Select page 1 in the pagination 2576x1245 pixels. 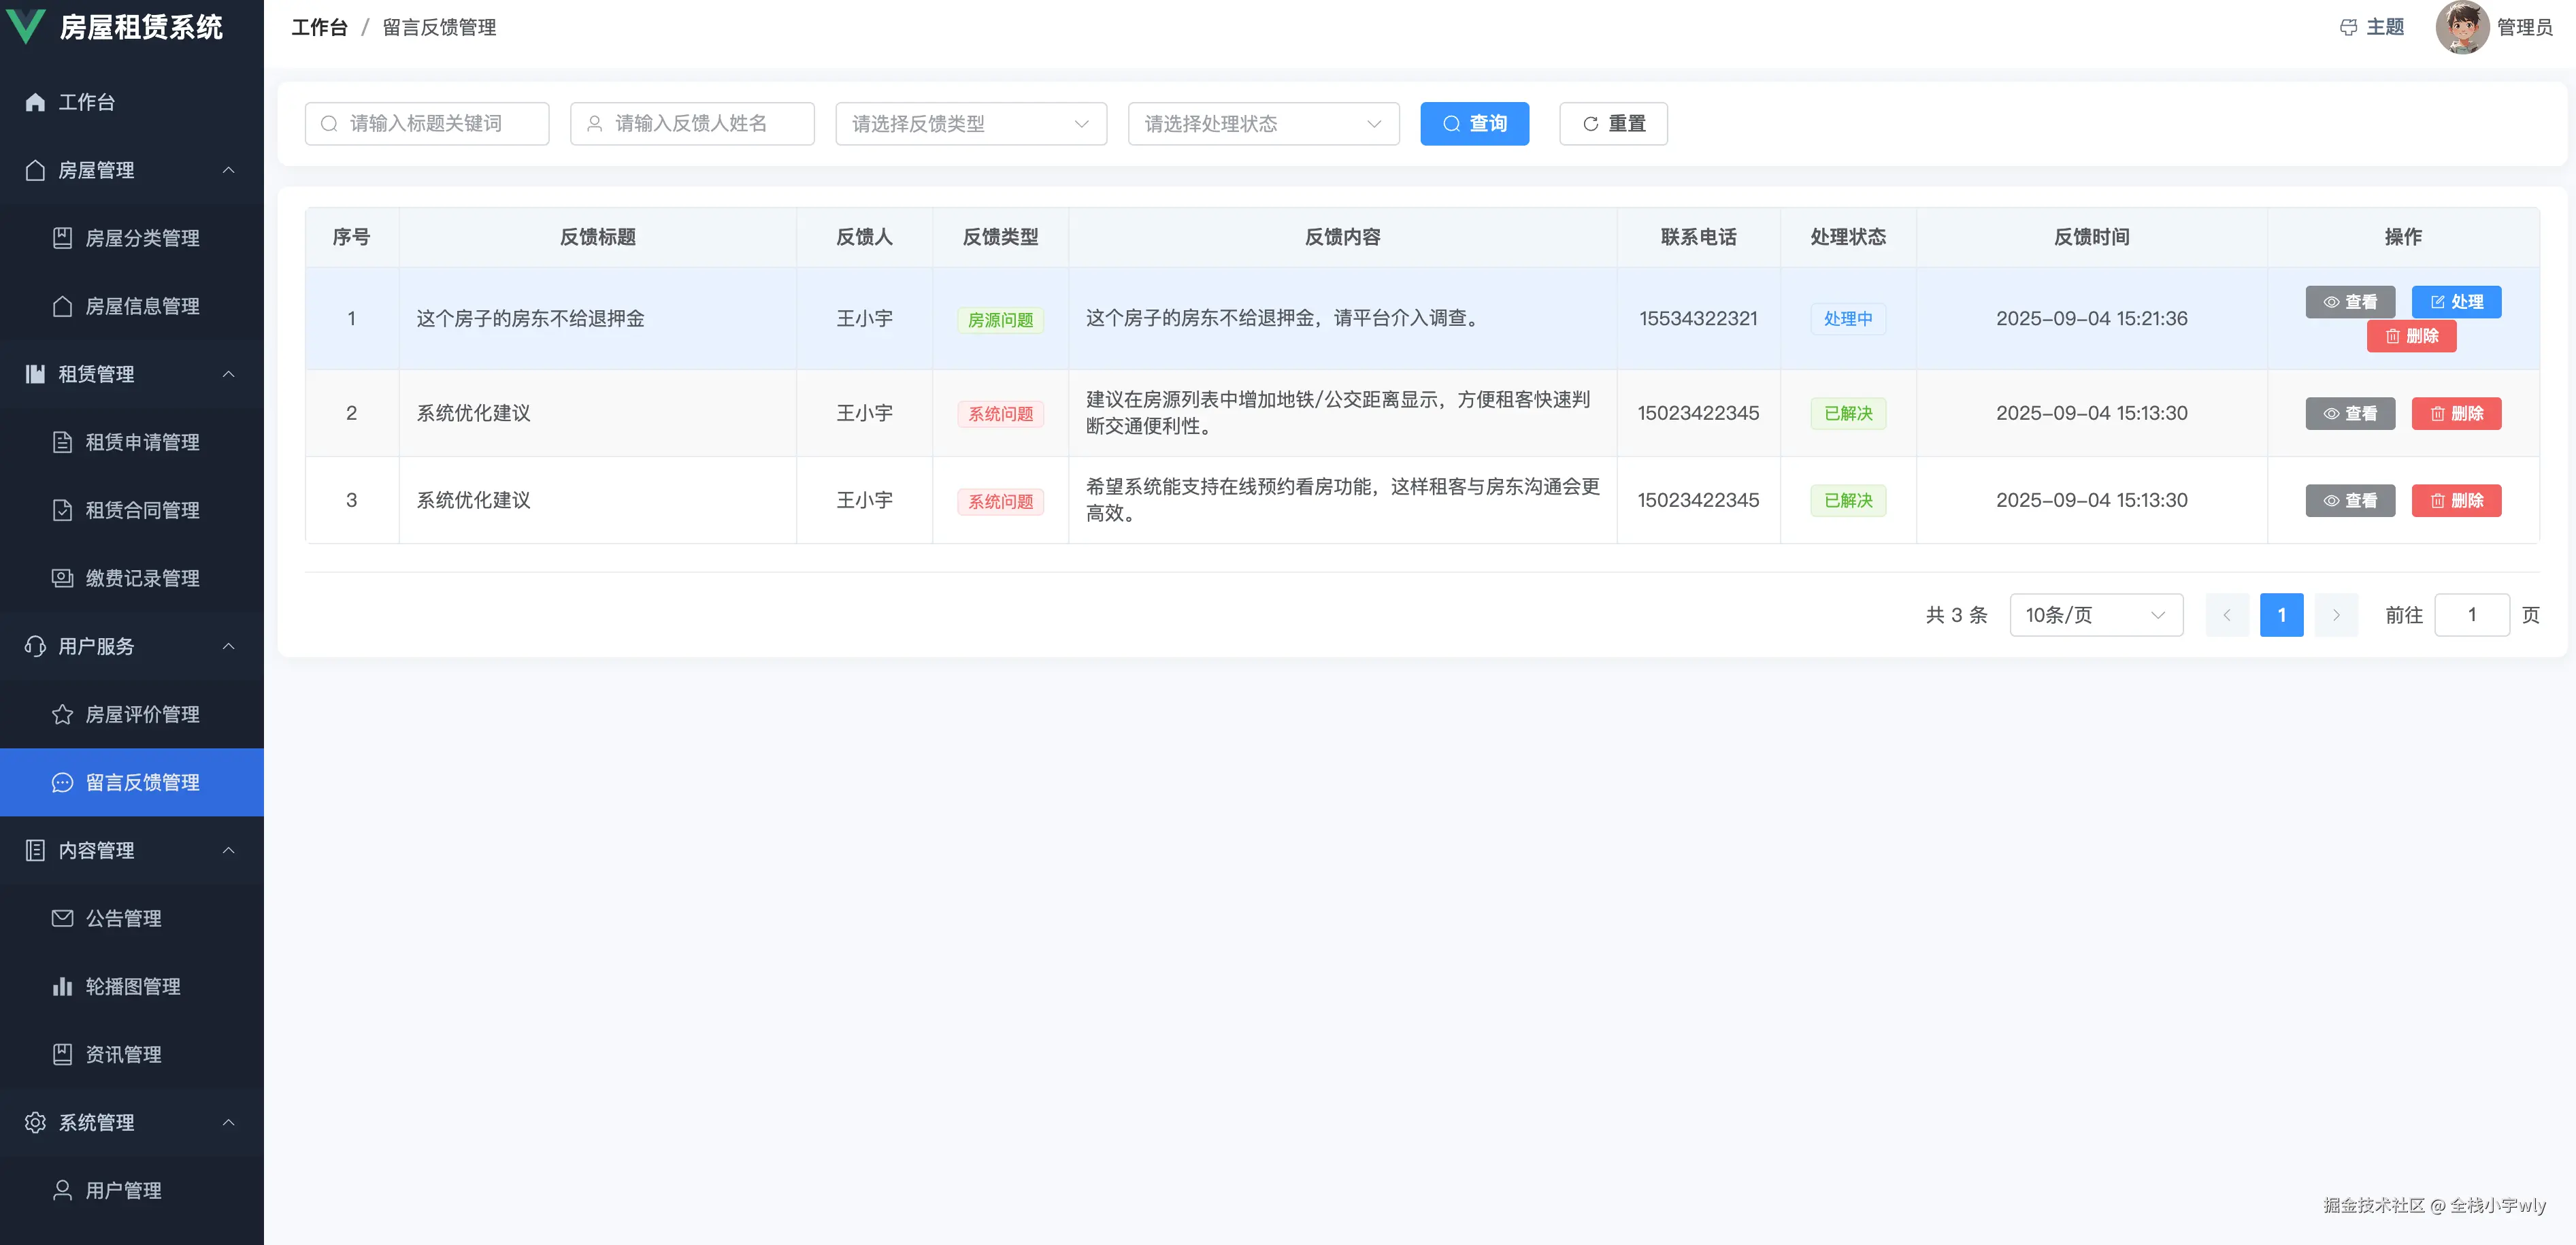[x=2282, y=615]
